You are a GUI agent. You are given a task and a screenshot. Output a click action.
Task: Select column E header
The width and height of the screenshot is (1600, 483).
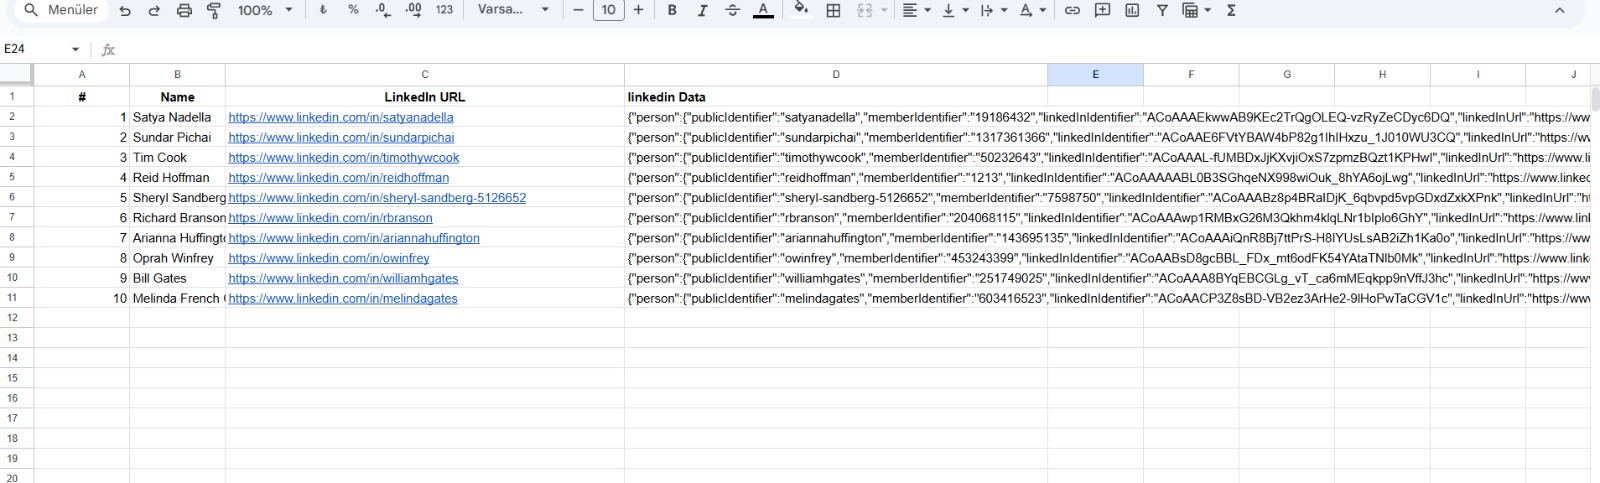[1095, 74]
